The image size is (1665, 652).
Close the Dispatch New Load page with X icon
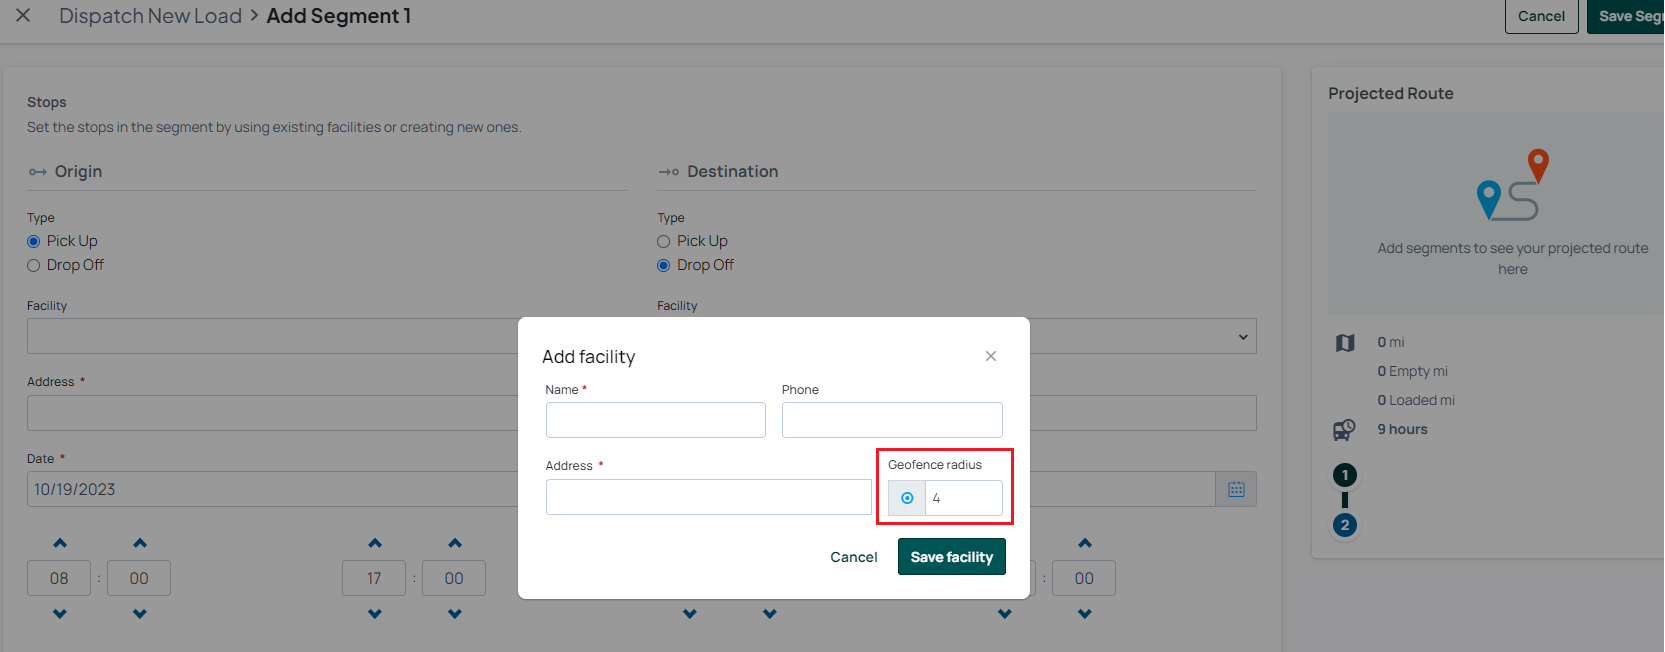click(23, 16)
